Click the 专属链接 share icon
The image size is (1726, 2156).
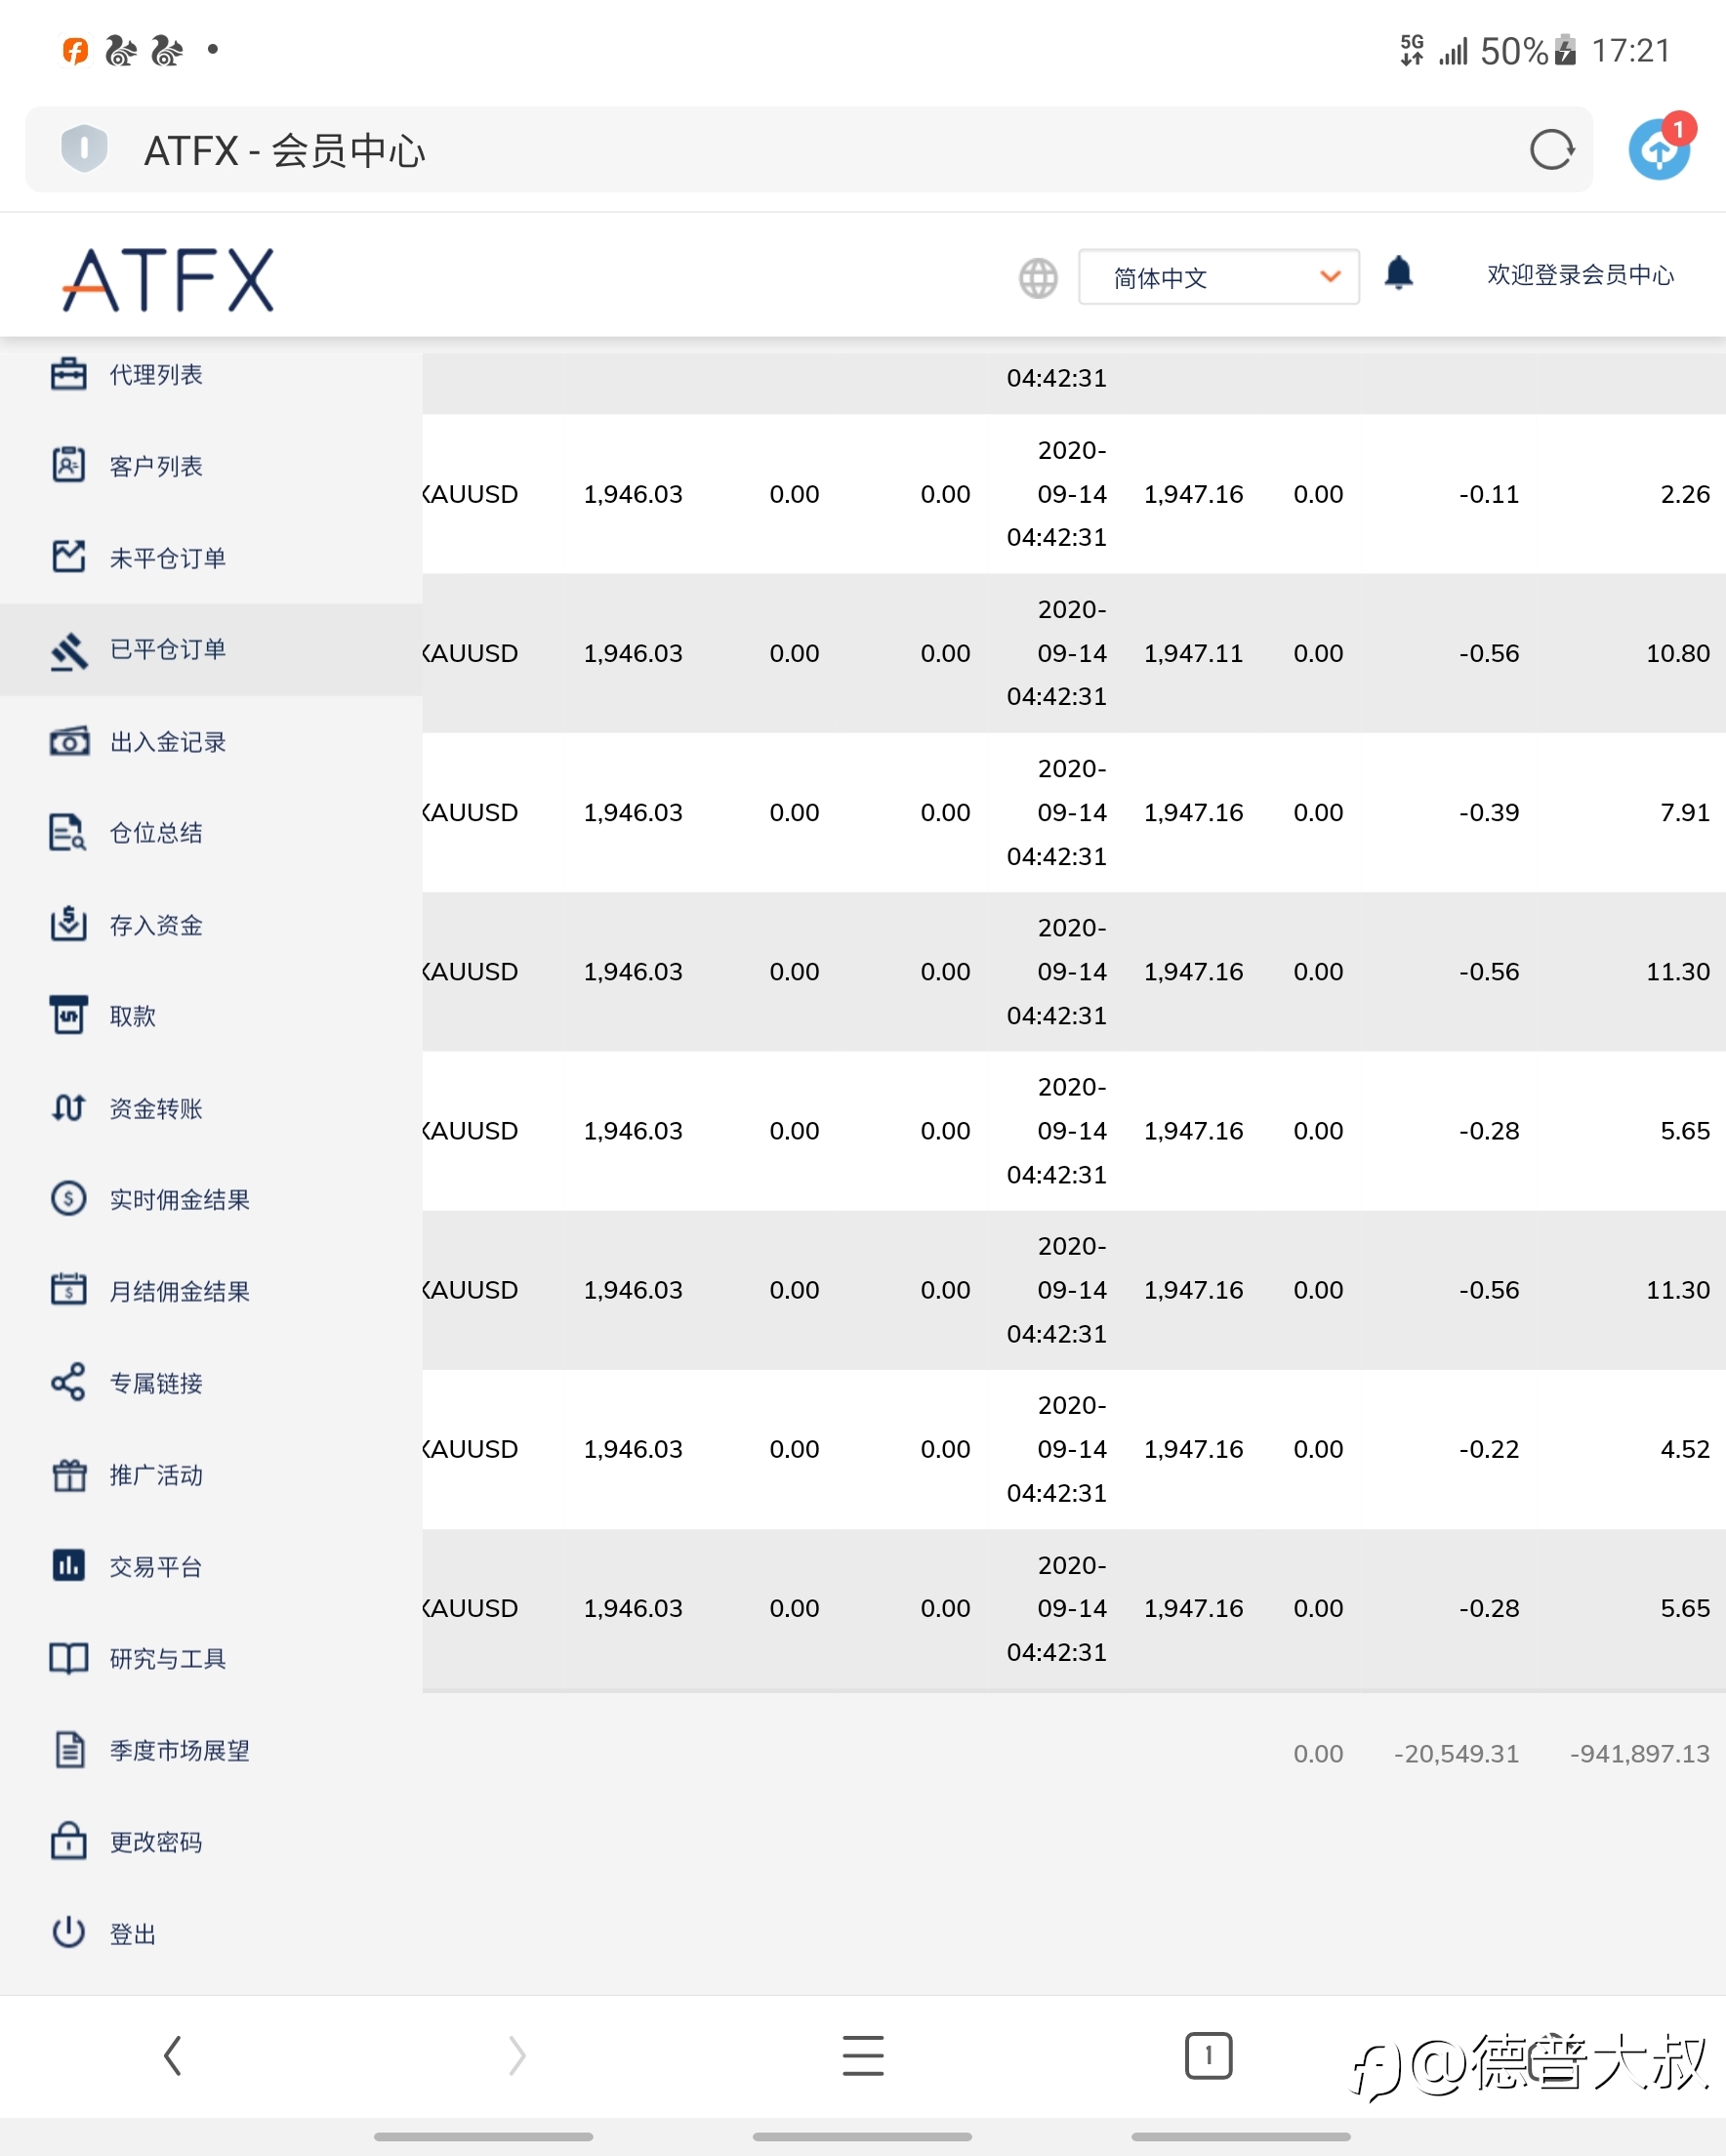(69, 1383)
